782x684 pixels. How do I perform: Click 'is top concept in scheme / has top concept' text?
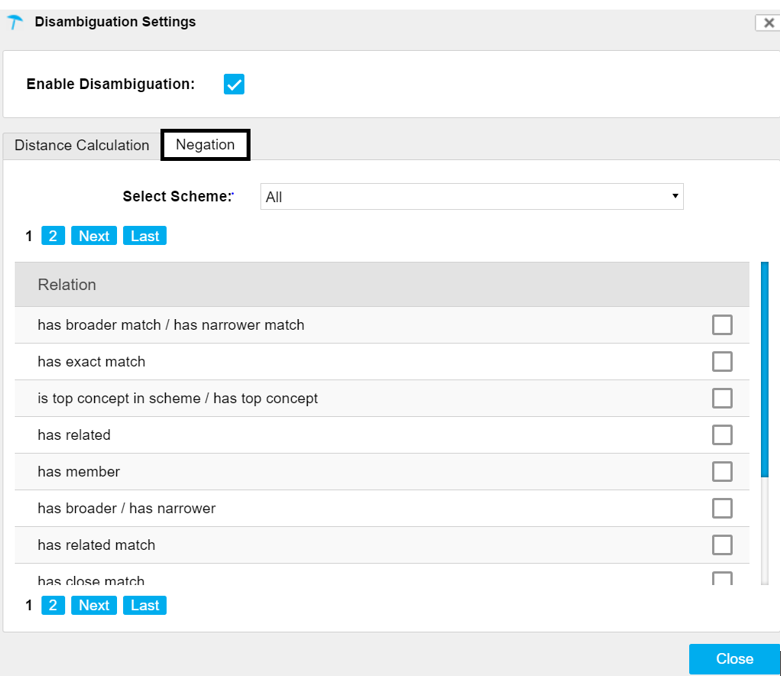pos(178,398)
